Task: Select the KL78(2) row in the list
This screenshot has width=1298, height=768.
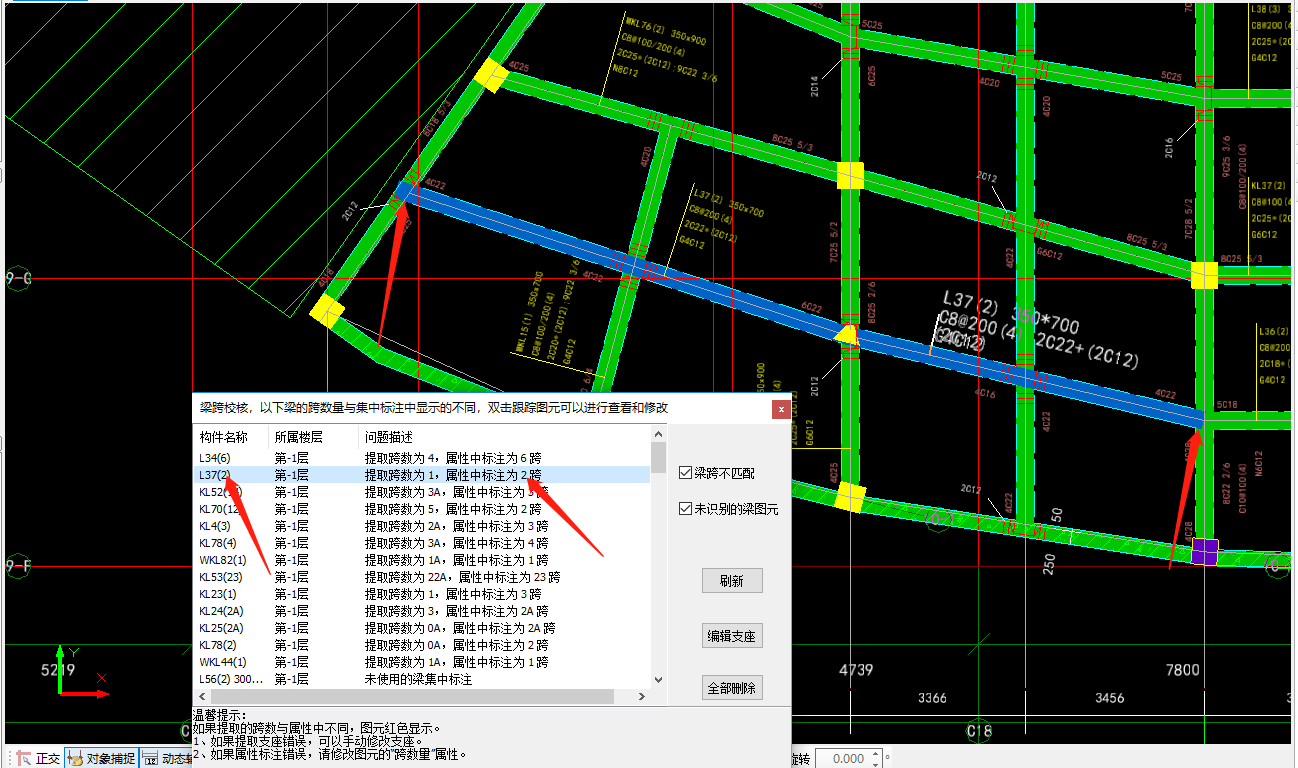Action: (x=421, y=645)
